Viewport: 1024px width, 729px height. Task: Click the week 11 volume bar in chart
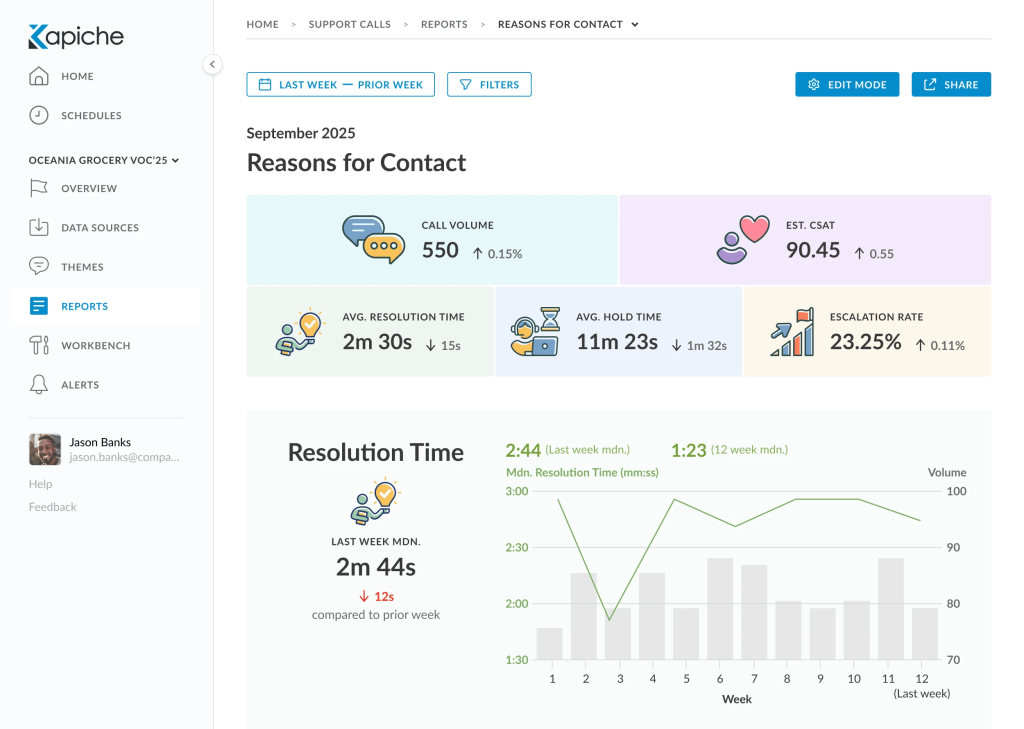point(891,609)
